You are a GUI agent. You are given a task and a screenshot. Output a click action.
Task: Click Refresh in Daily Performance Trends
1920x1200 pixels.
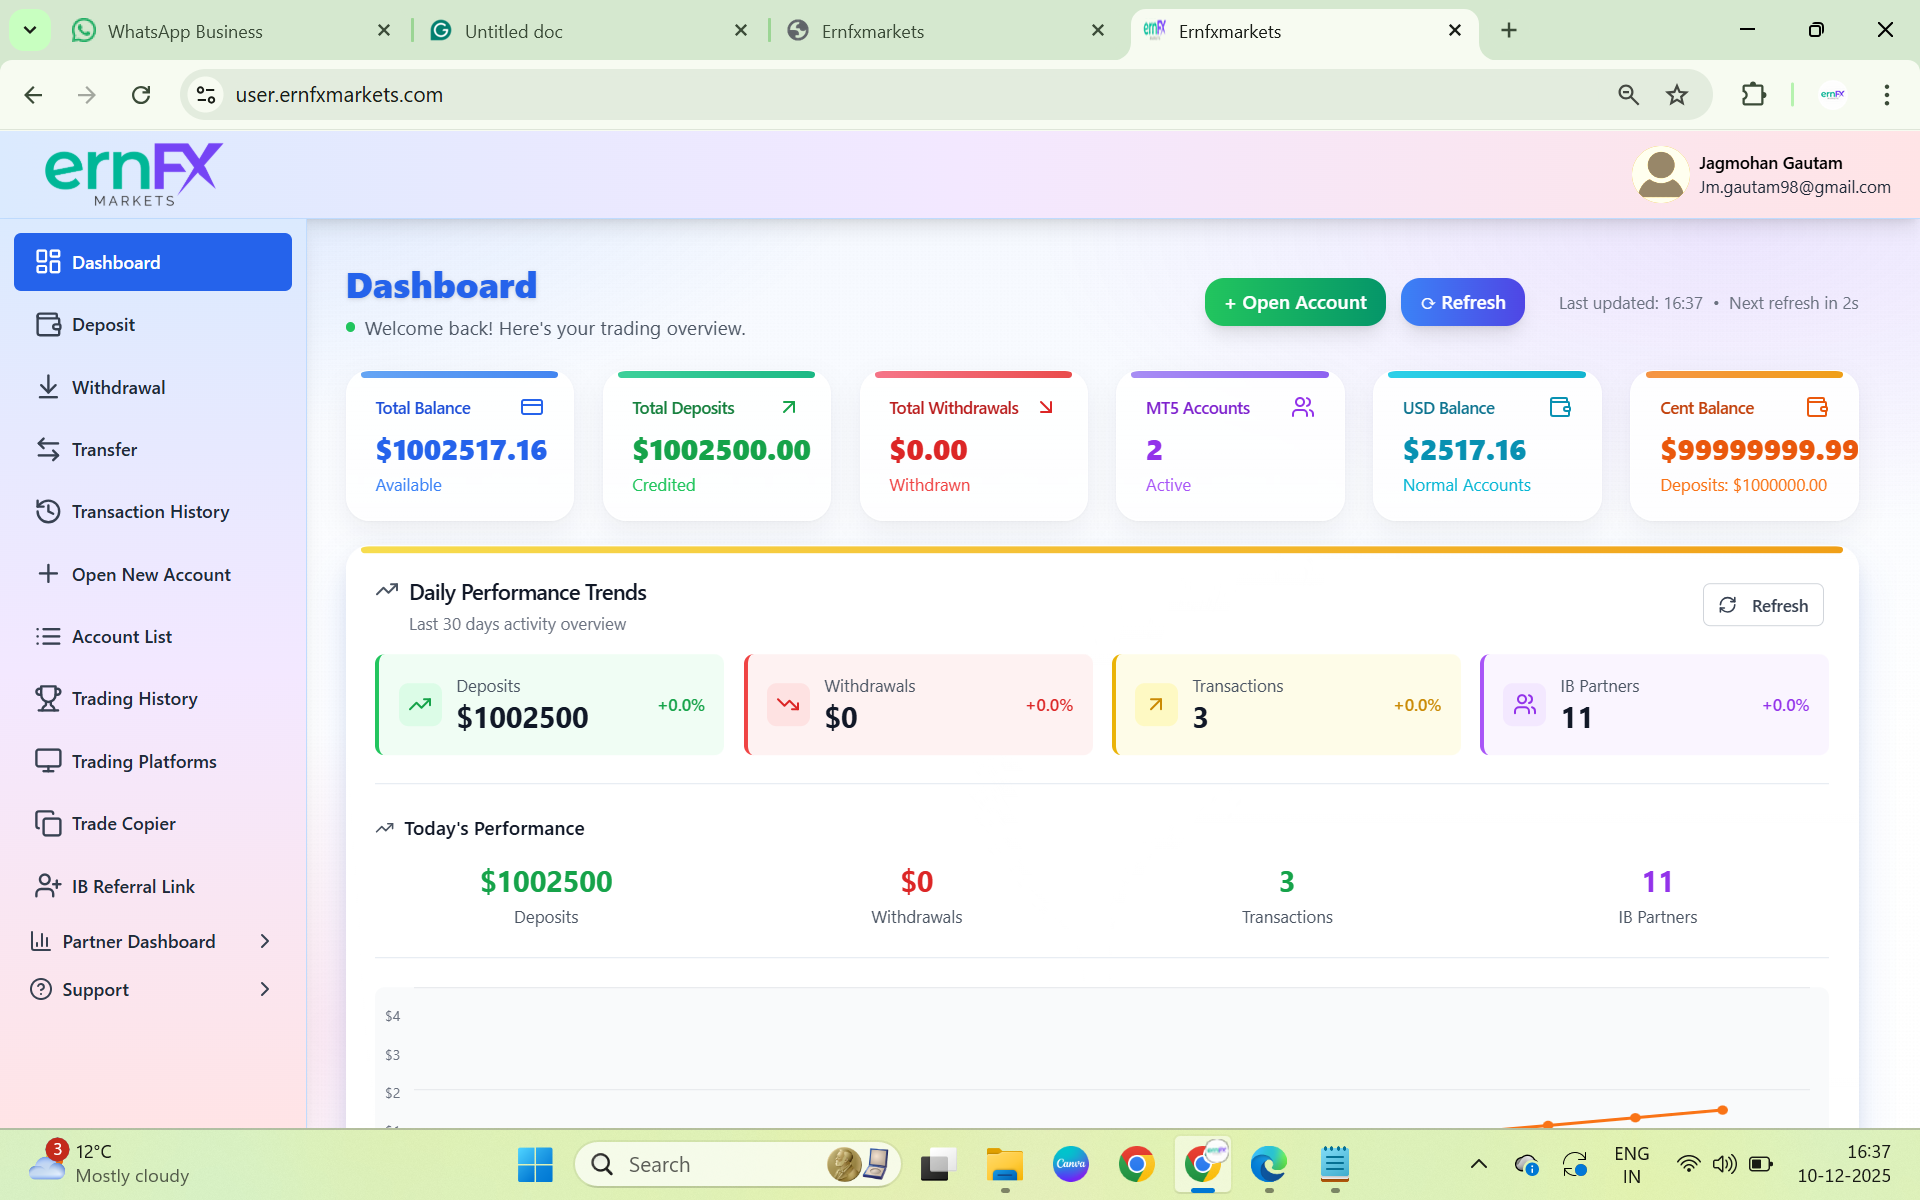click(1762, 605)
